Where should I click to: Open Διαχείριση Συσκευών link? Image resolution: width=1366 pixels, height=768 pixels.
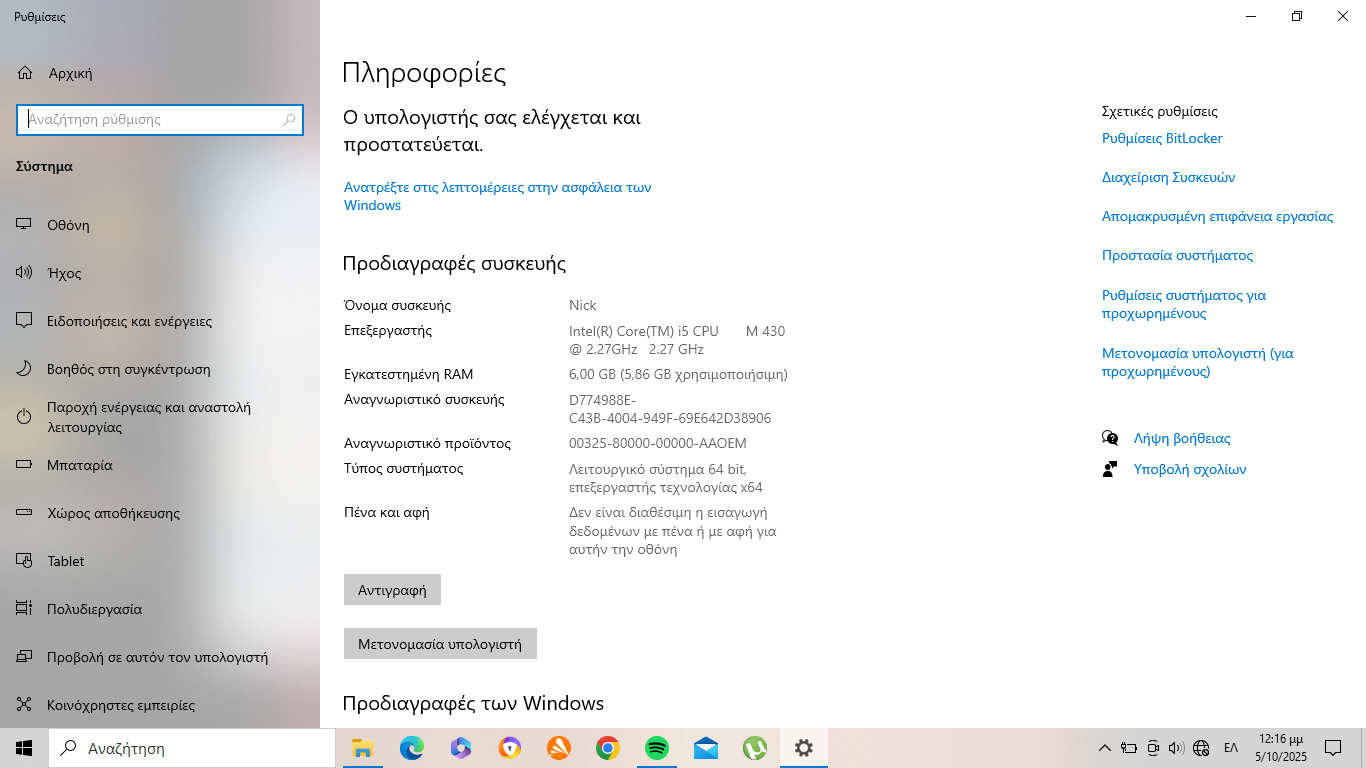pyautogui.click(x=1168, y=177)
